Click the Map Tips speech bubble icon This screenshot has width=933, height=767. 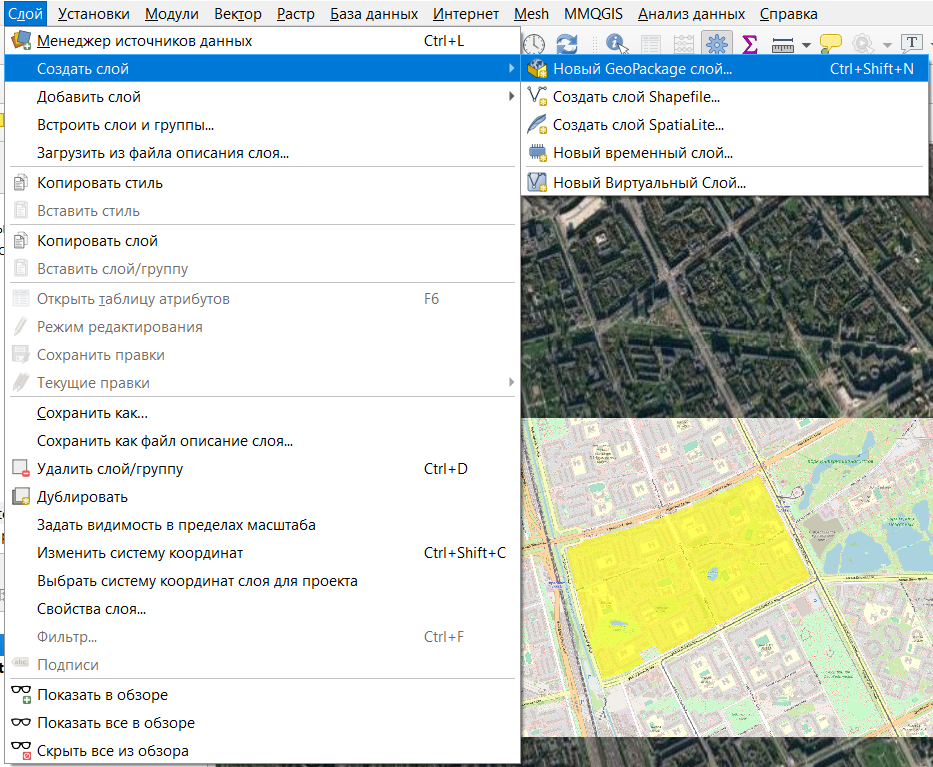coord(830,44)
